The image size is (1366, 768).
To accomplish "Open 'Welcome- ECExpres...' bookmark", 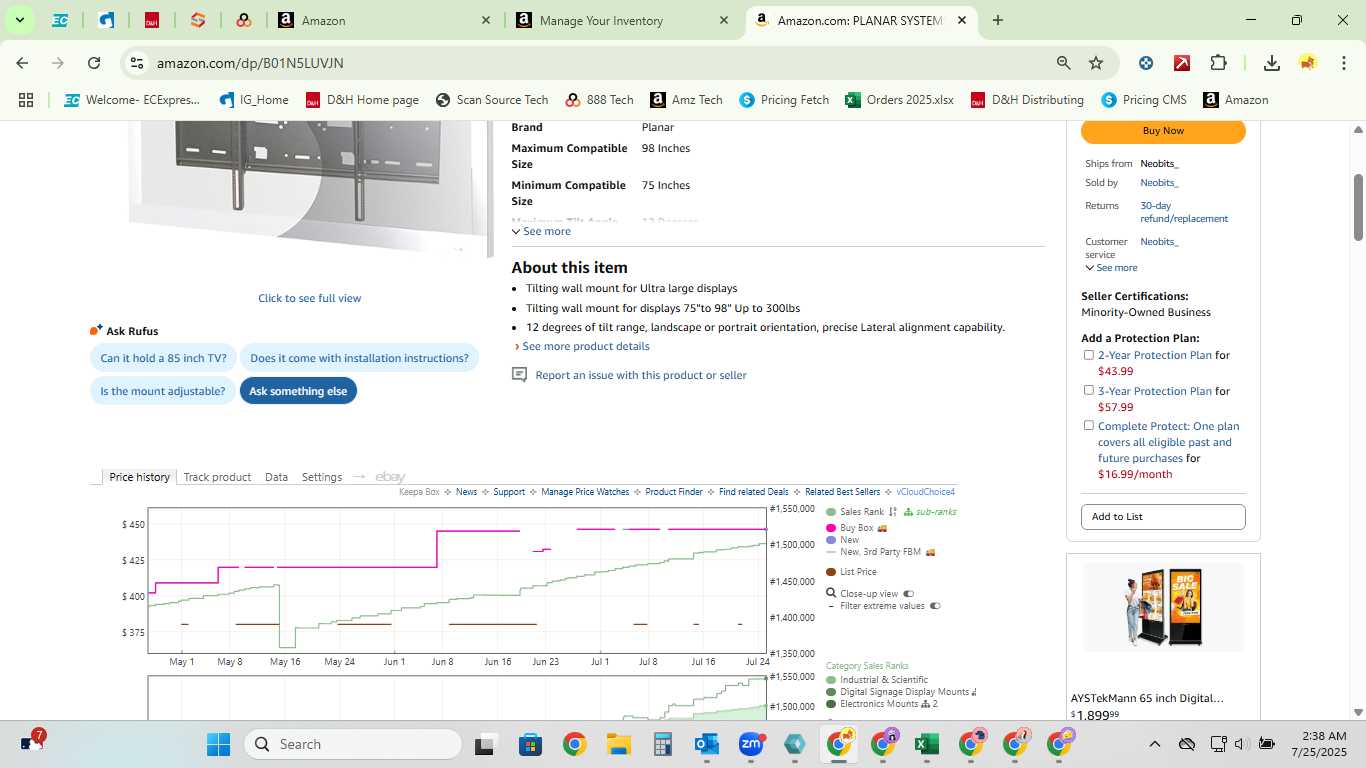I will pyautogui.click(x=132, y=100).
